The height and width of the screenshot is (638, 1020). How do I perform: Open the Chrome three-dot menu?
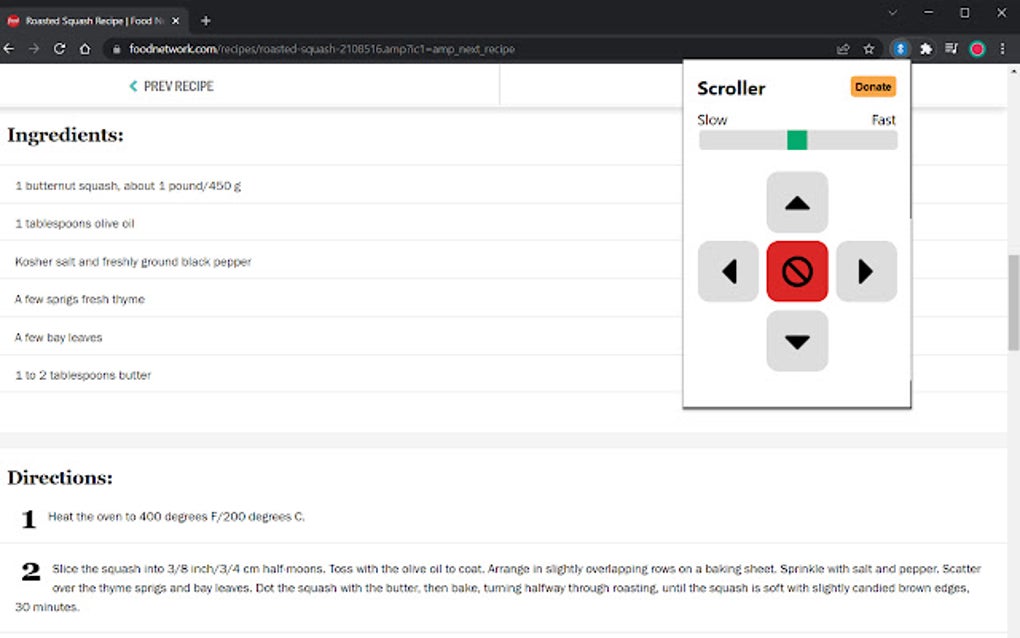tap(1003, 47)
